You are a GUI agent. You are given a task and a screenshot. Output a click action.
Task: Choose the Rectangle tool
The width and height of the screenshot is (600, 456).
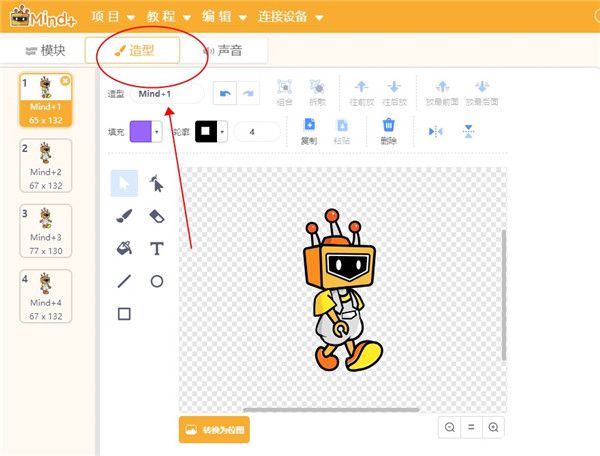124,314
